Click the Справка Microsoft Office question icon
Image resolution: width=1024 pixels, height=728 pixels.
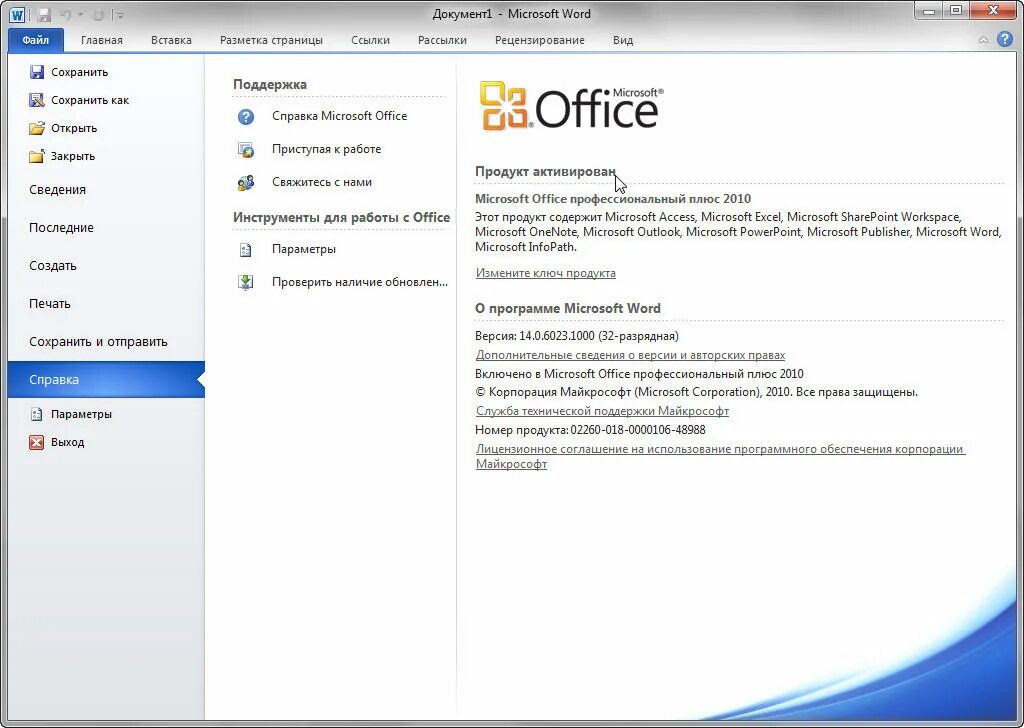[x=246, y=116]
